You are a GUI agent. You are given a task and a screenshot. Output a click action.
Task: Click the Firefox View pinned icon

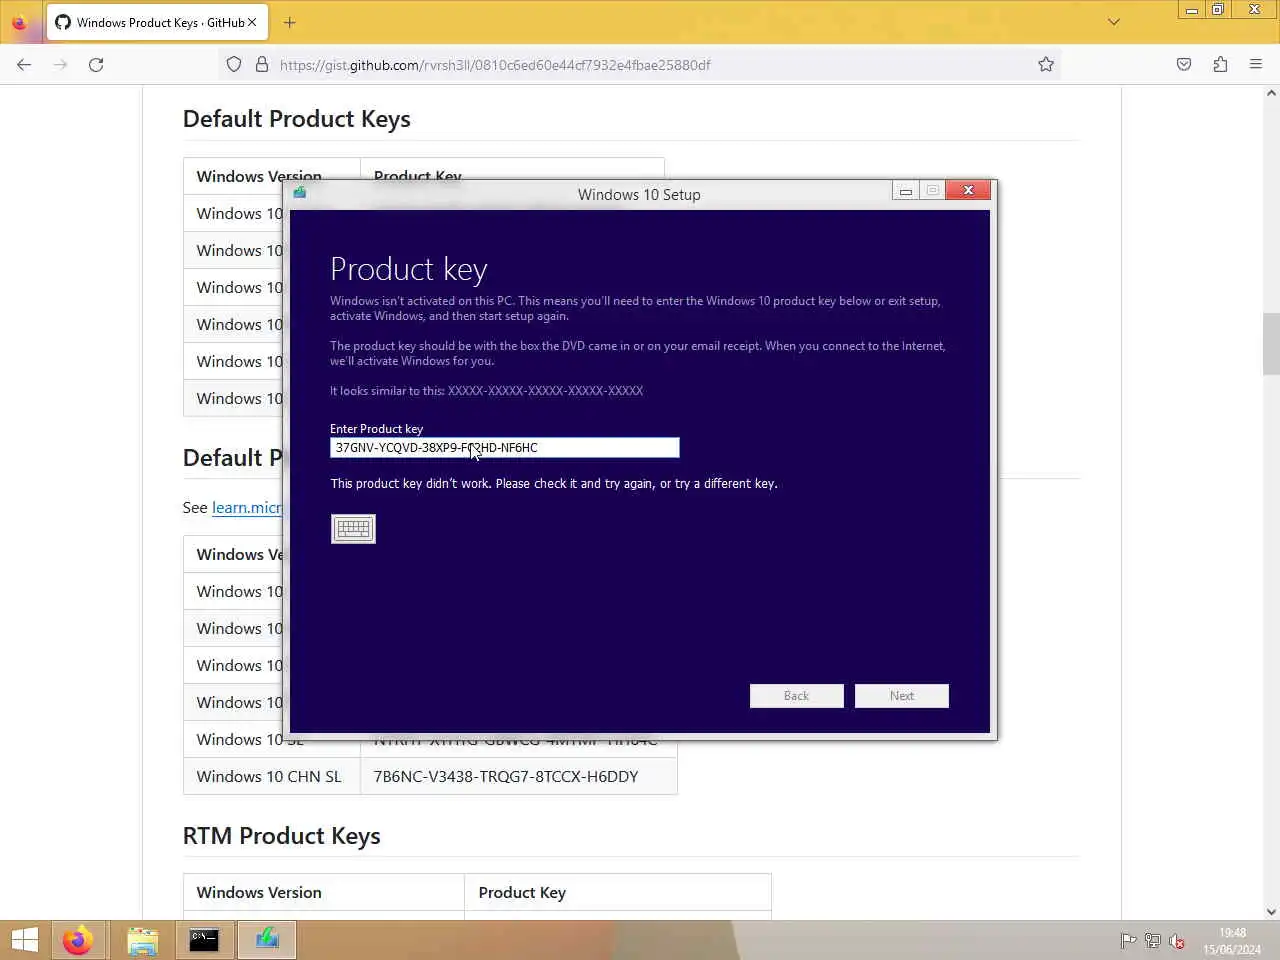[19, 22]
